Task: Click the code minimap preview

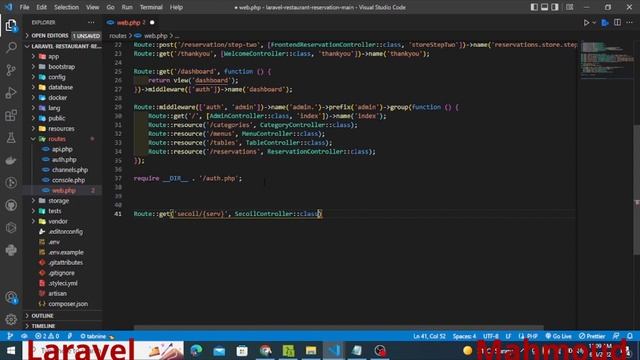Action: tap(607, 60)
